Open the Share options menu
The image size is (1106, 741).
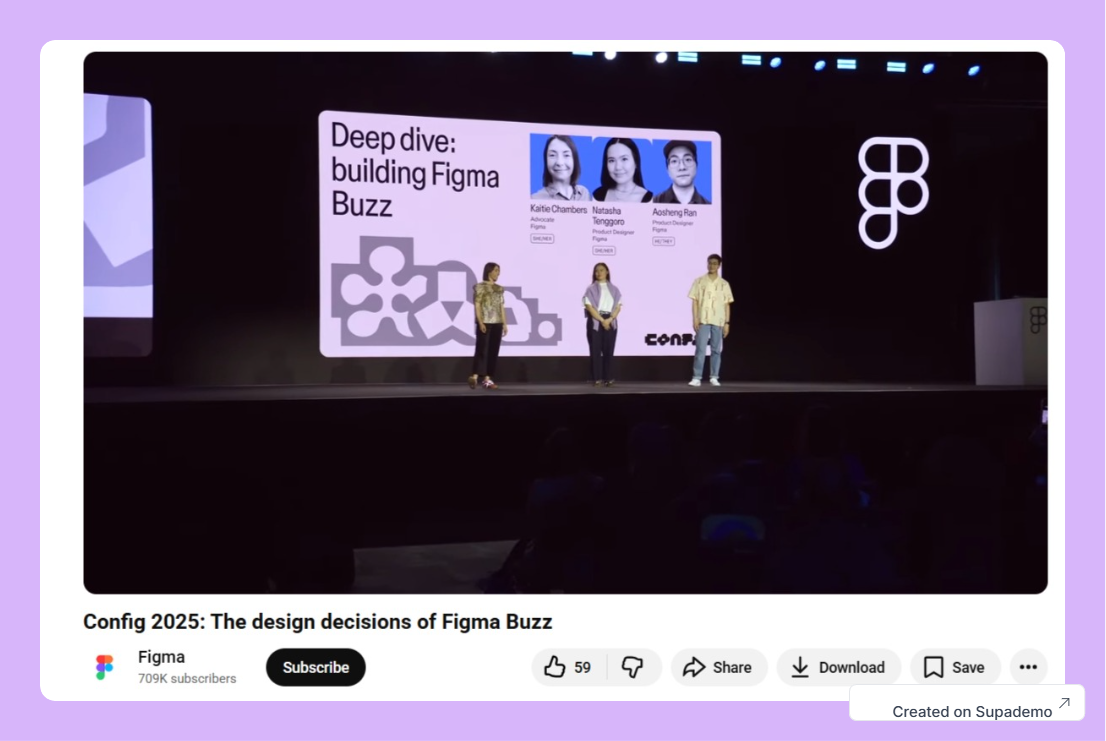pyautogui.click(x=719, y=667)
